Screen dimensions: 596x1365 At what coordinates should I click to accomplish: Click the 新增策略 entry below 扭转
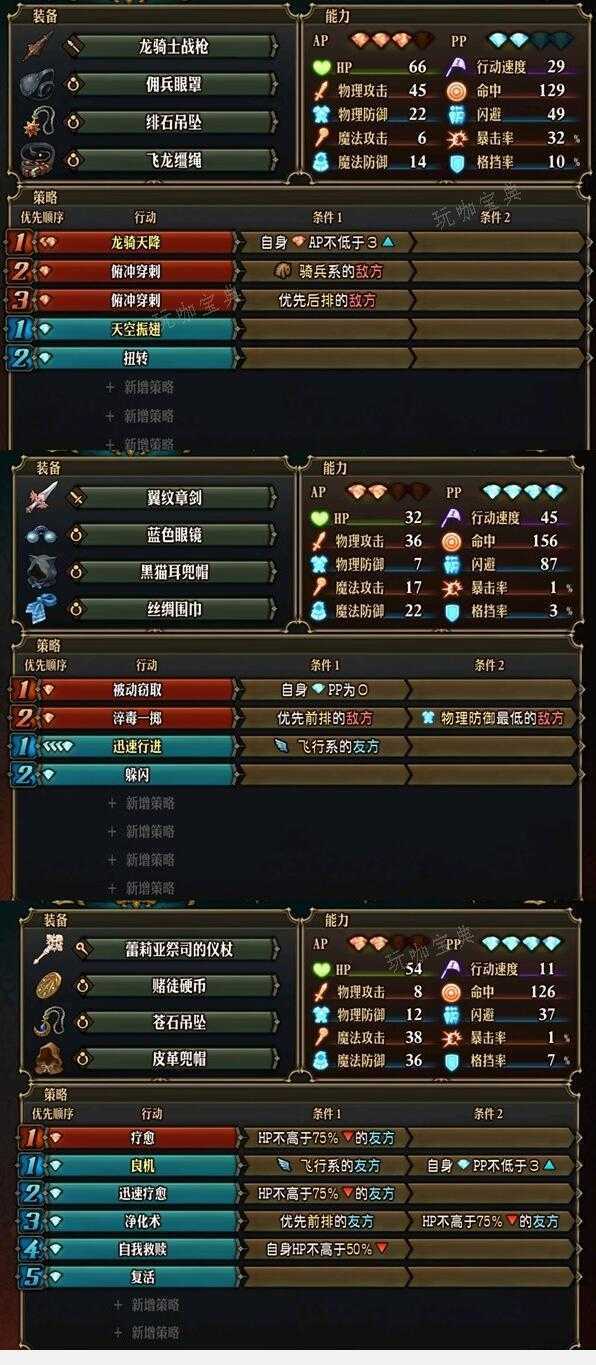pos(140,387)
